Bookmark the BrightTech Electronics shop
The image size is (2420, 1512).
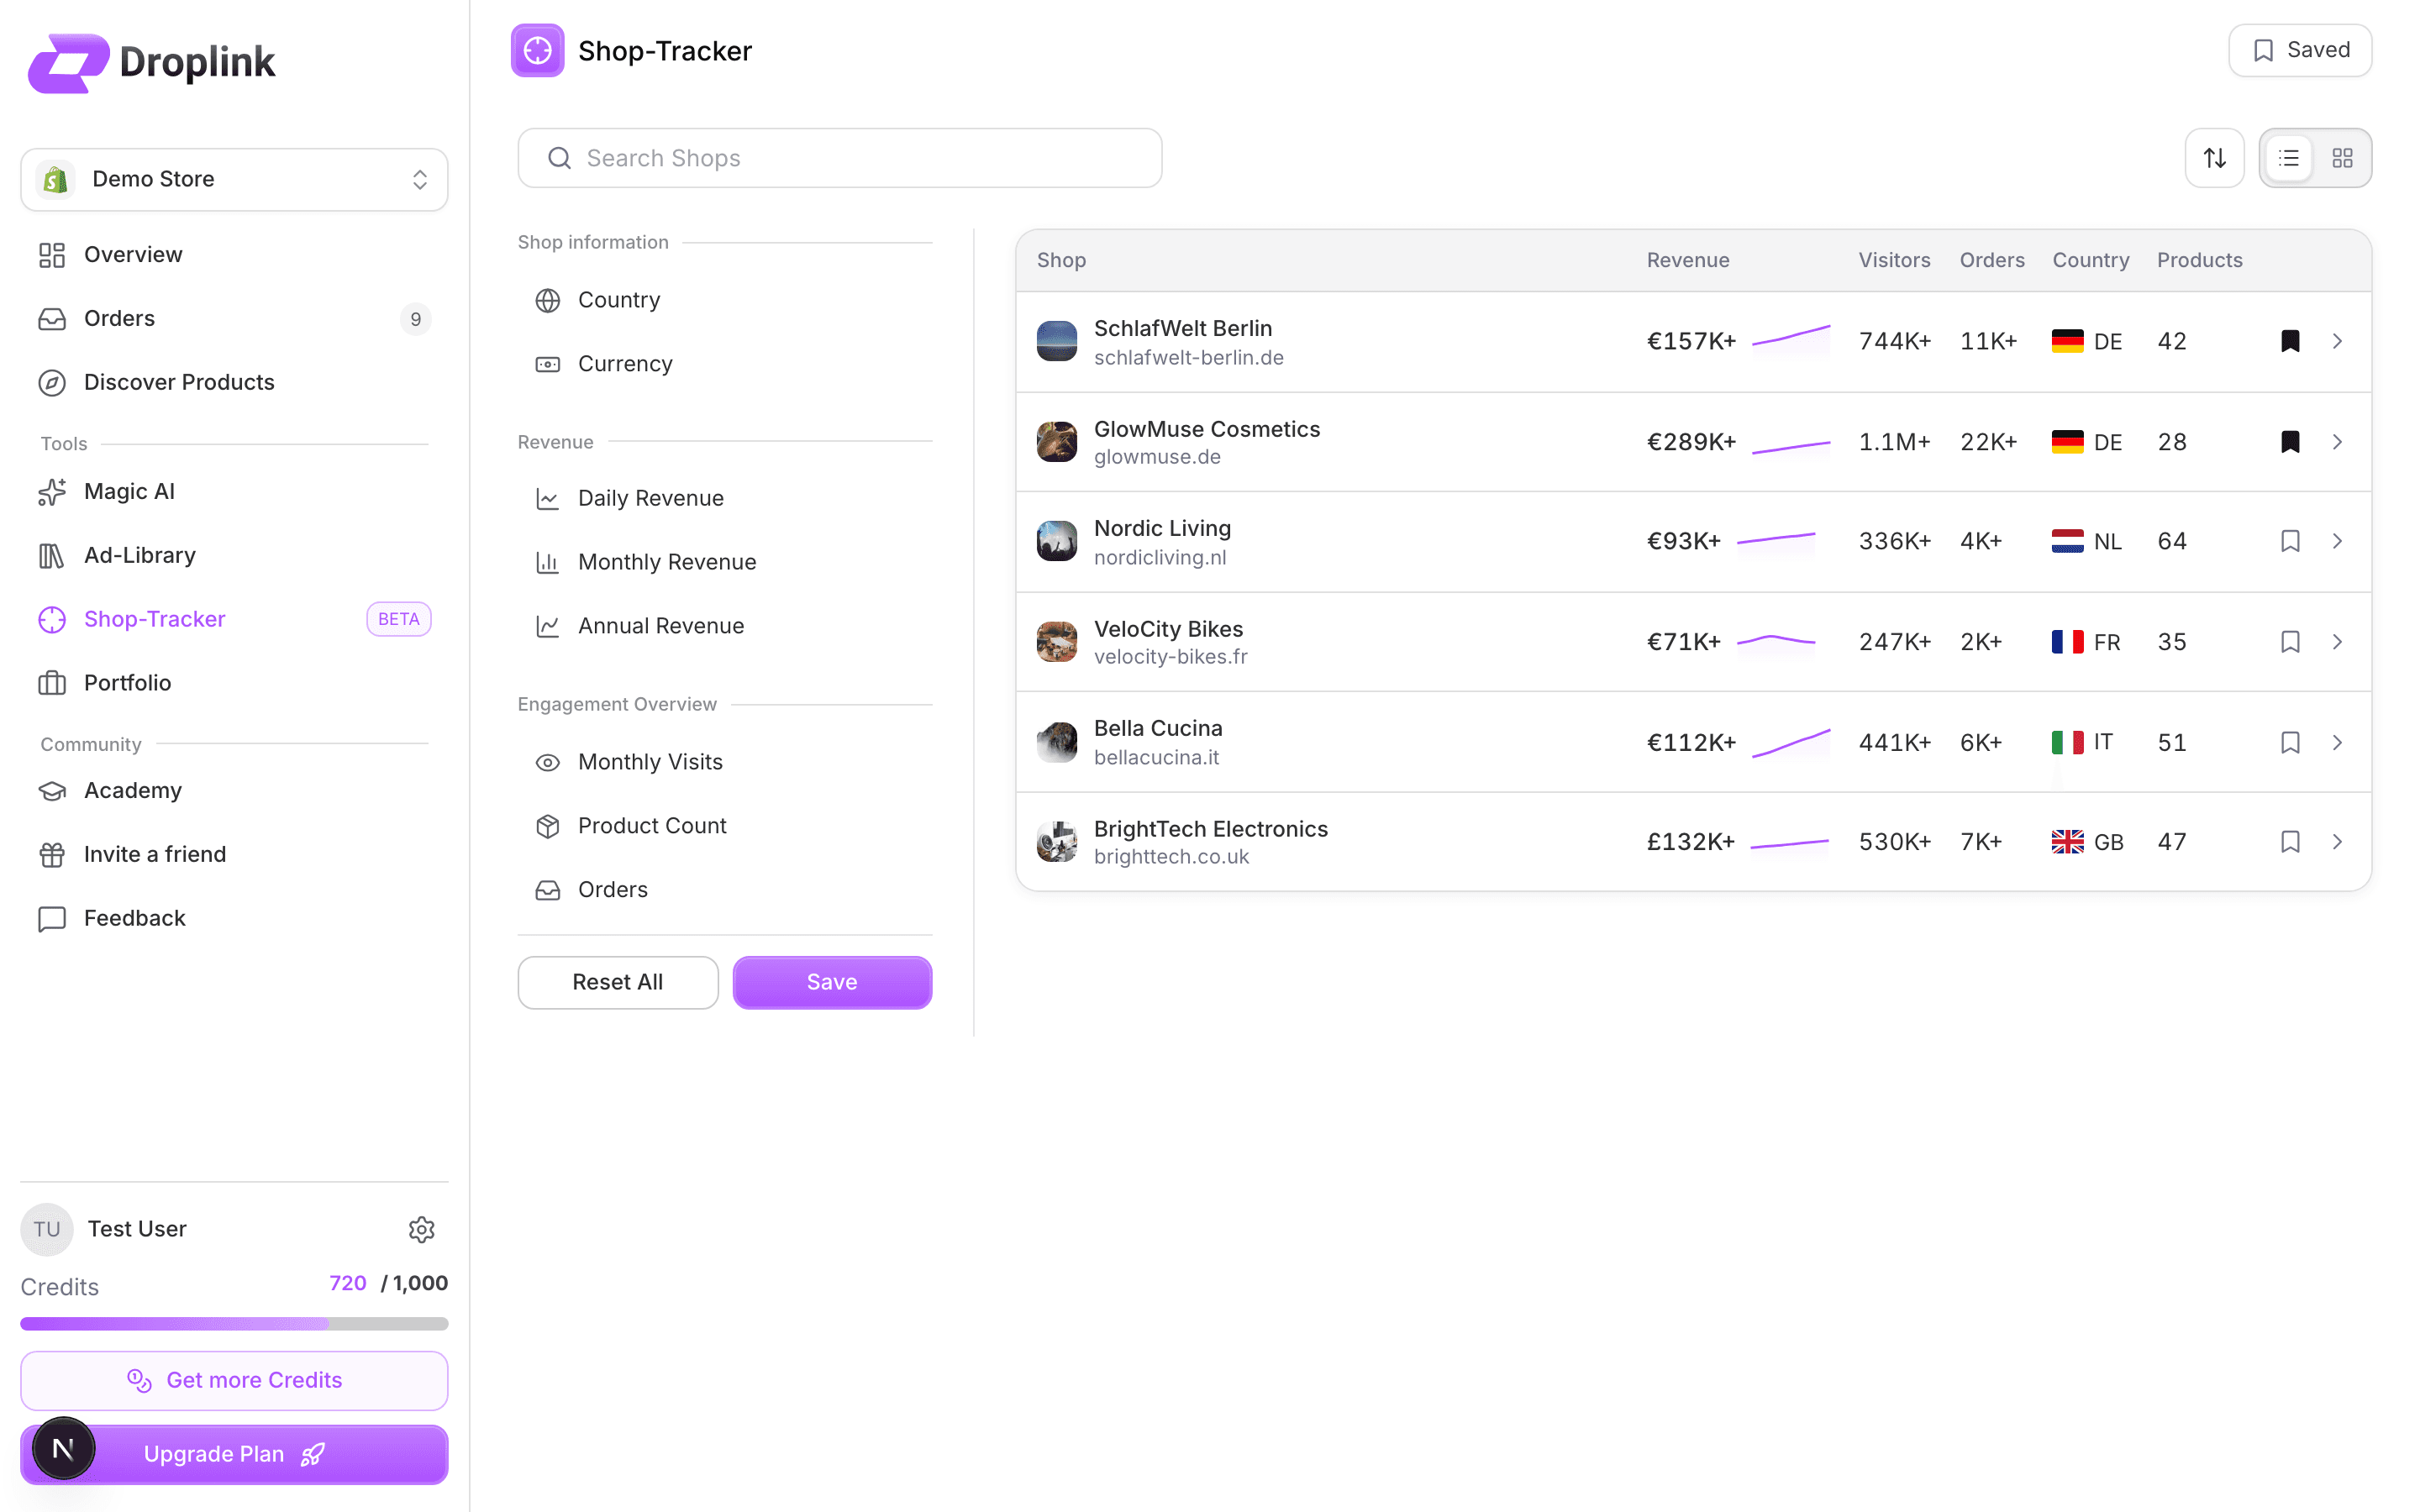2290,842
